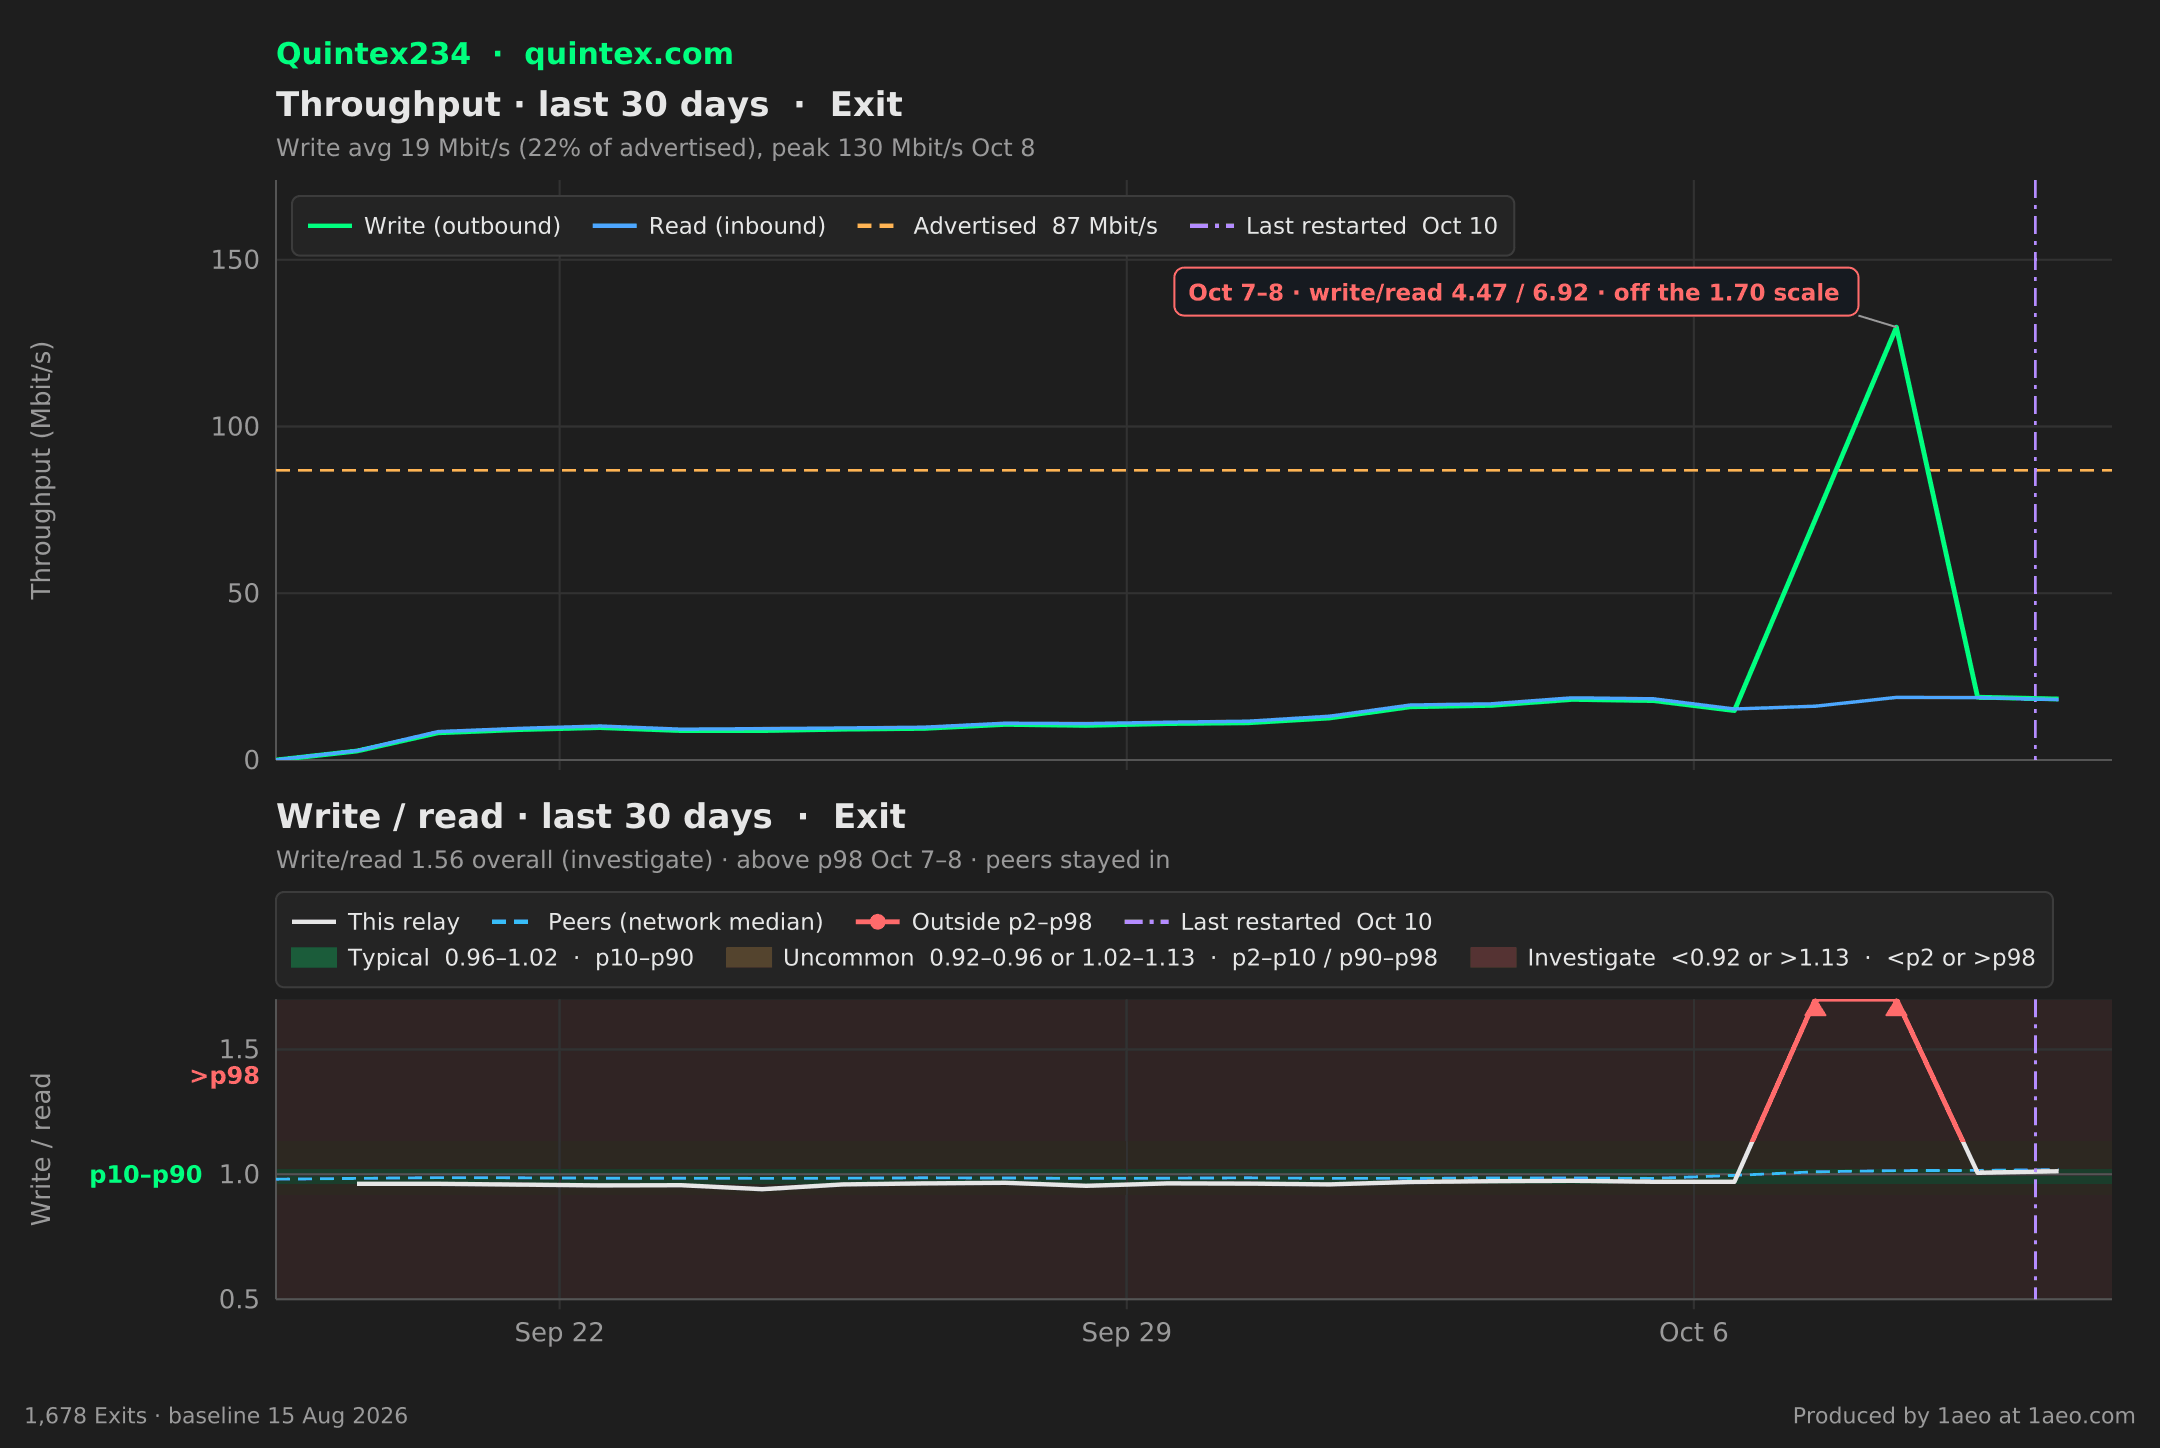Click the right red clipped triangle marker

(1896, 1007)
